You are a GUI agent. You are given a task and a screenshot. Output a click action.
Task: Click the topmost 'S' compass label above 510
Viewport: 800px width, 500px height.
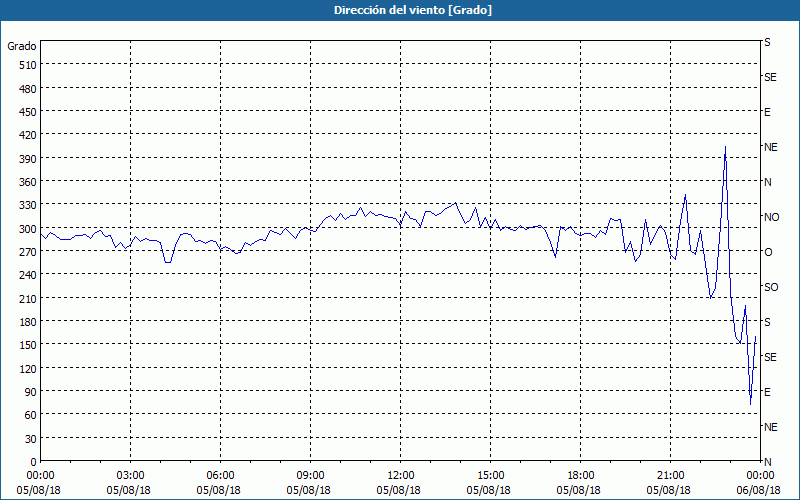(767, 42)
